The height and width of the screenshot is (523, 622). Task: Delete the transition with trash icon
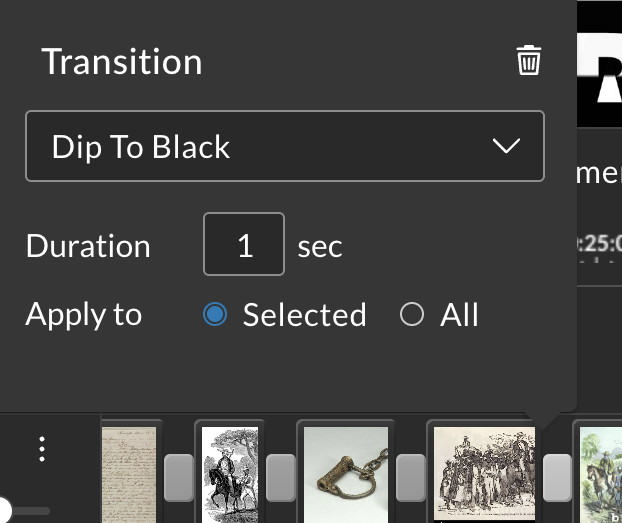[x=529, y=60]
